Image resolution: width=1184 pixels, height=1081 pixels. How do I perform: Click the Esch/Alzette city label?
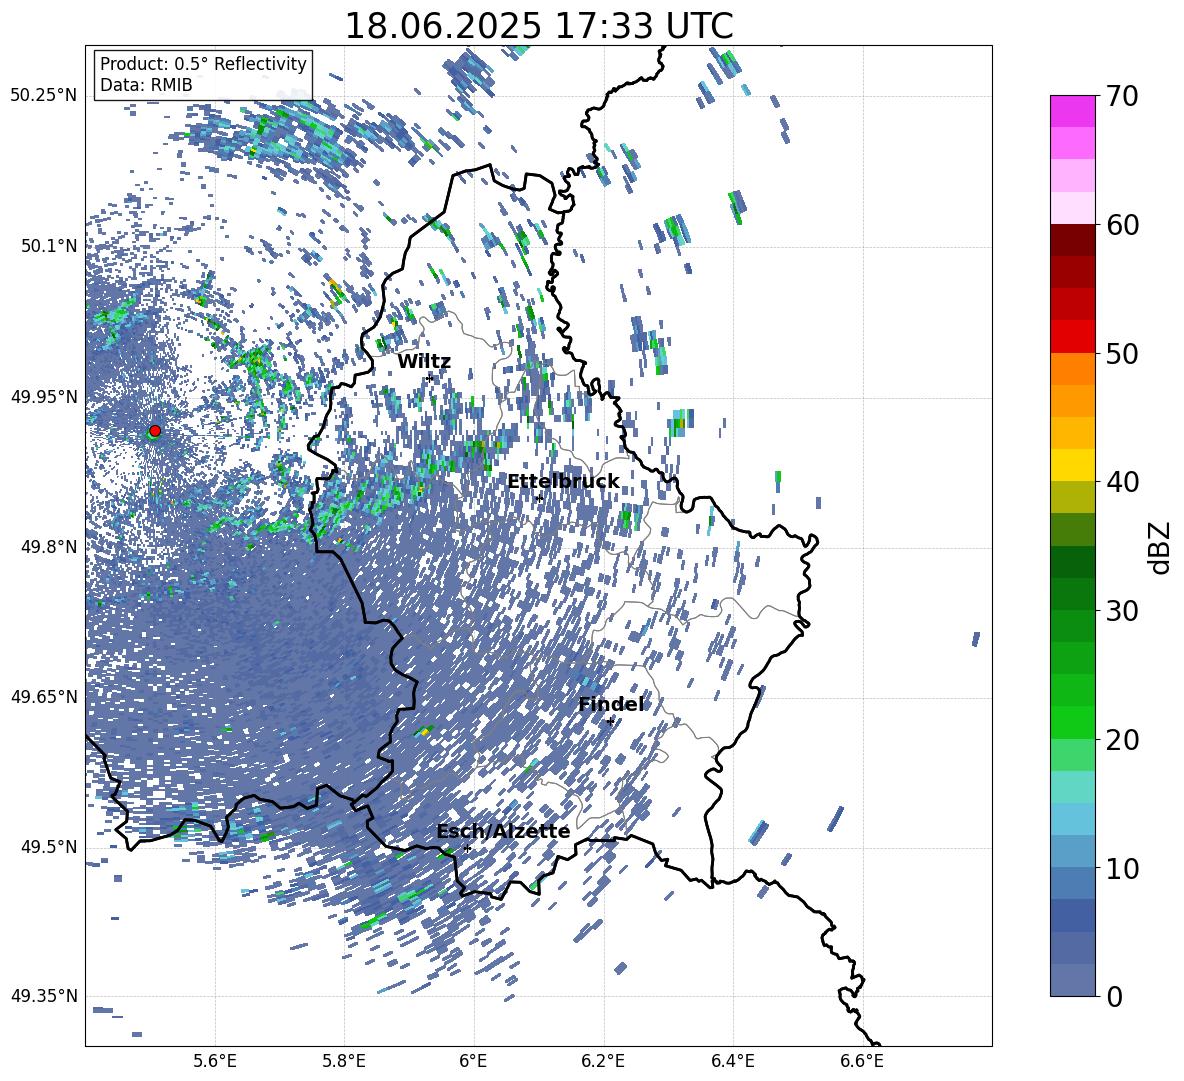[503, 831]
